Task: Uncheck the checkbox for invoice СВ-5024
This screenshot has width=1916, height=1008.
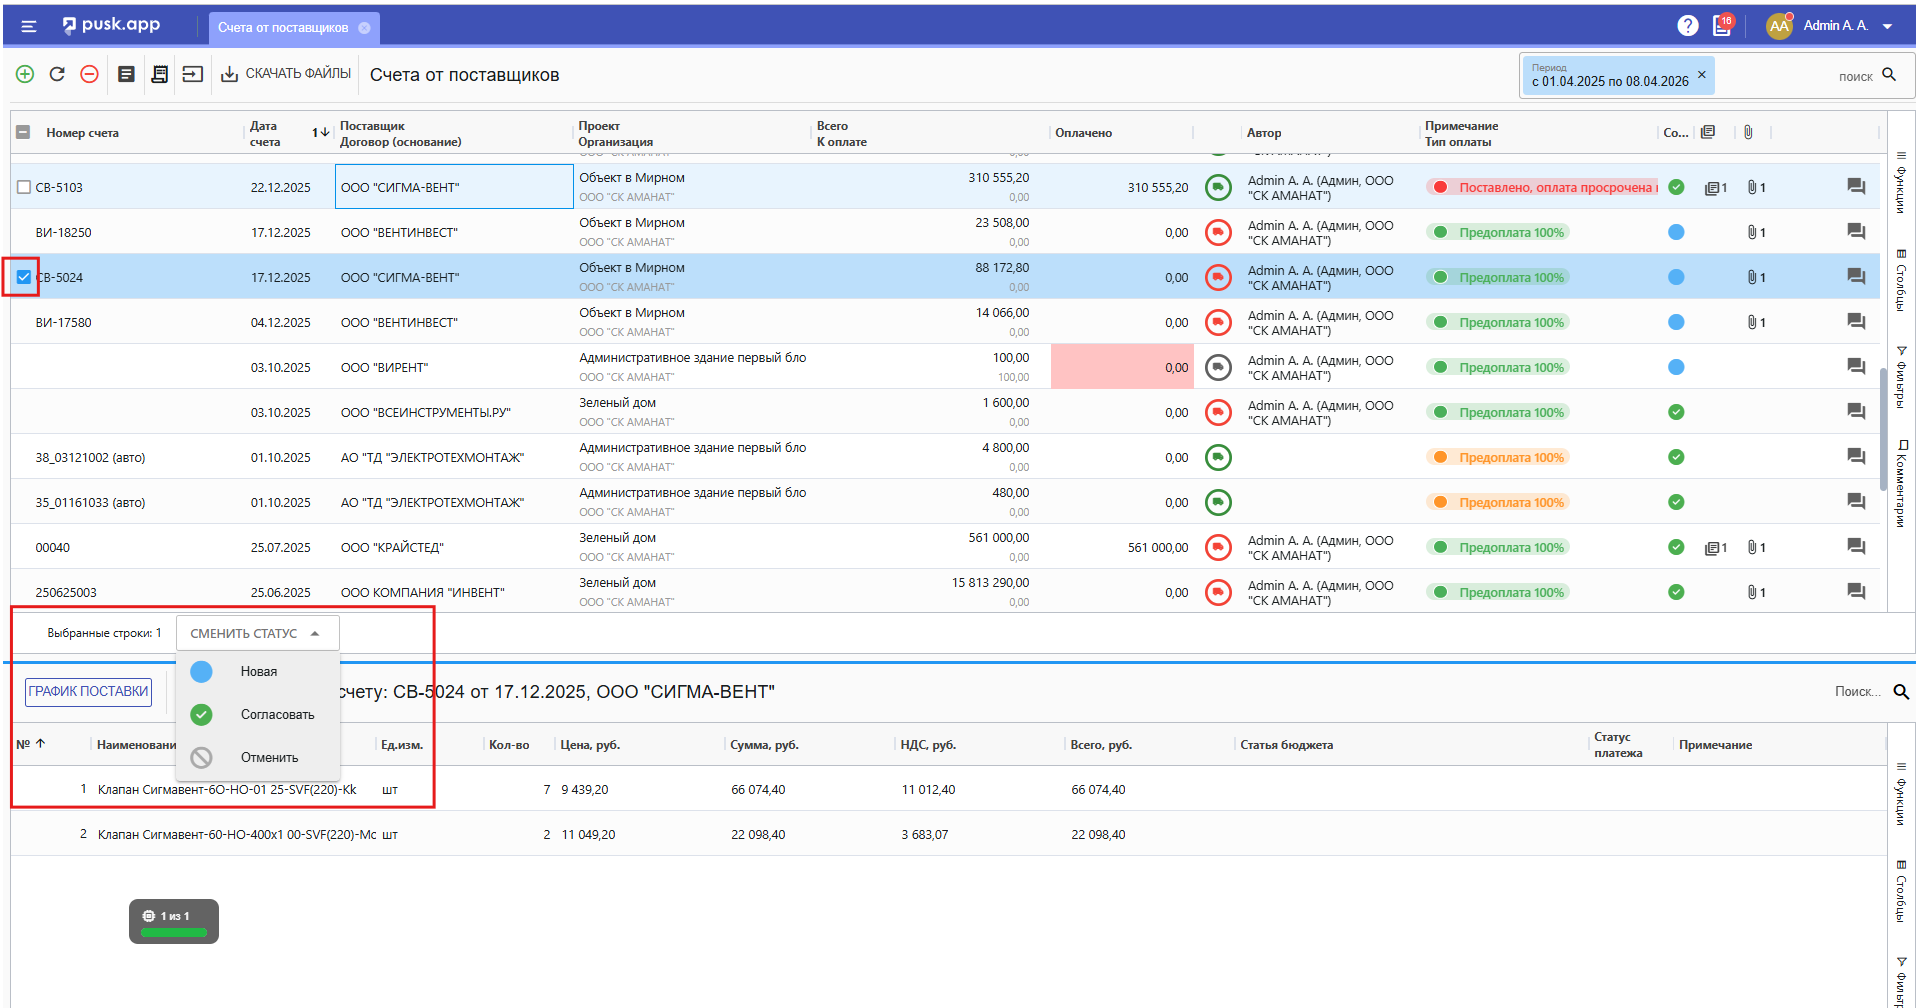Action: click(x=24, y=277)
